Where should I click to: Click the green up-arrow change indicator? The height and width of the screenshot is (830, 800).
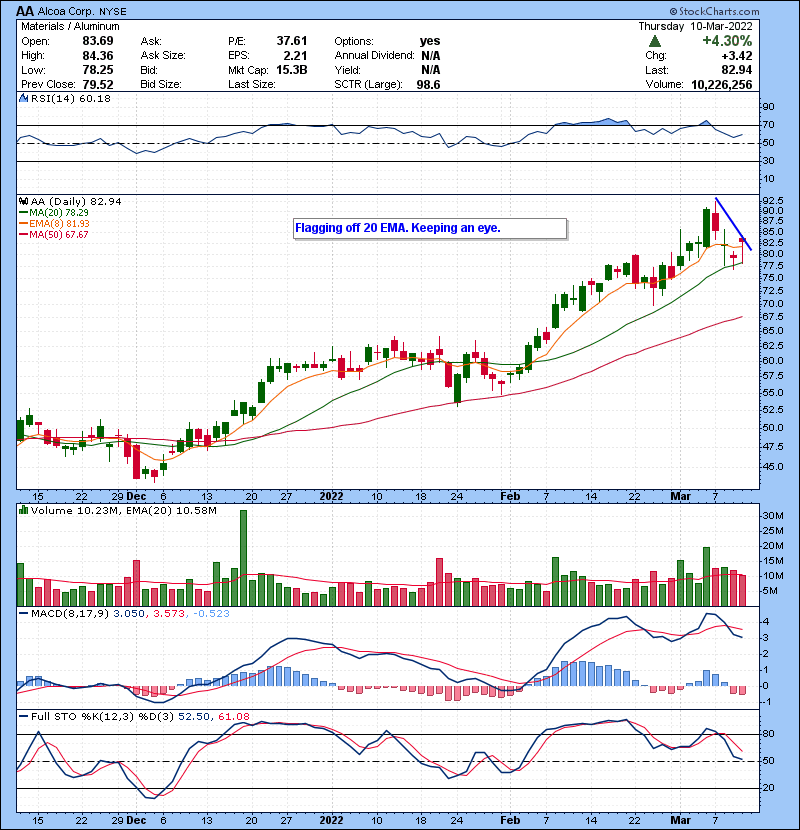click(x=655, y=41)
